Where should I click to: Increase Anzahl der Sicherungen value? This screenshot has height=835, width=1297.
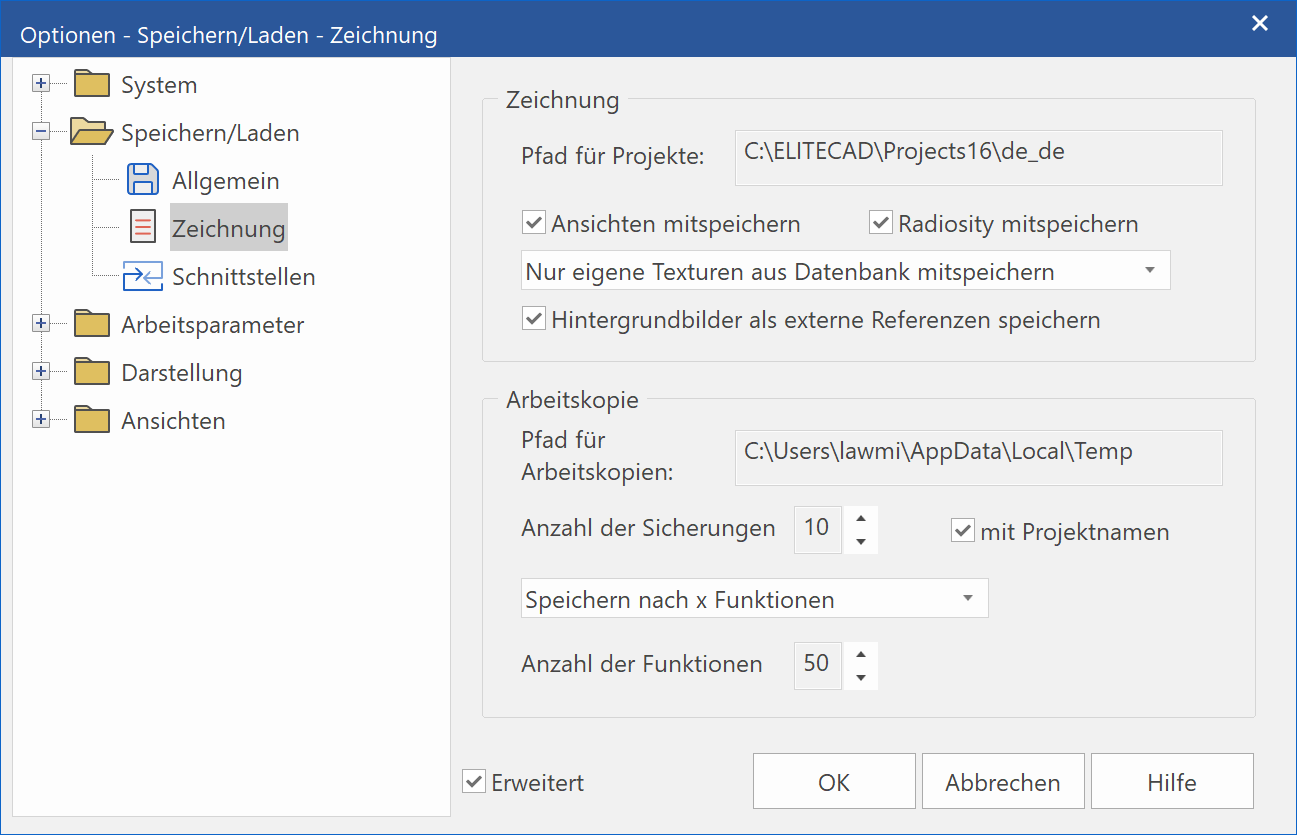pyautogui.click(x=860, y=518)
